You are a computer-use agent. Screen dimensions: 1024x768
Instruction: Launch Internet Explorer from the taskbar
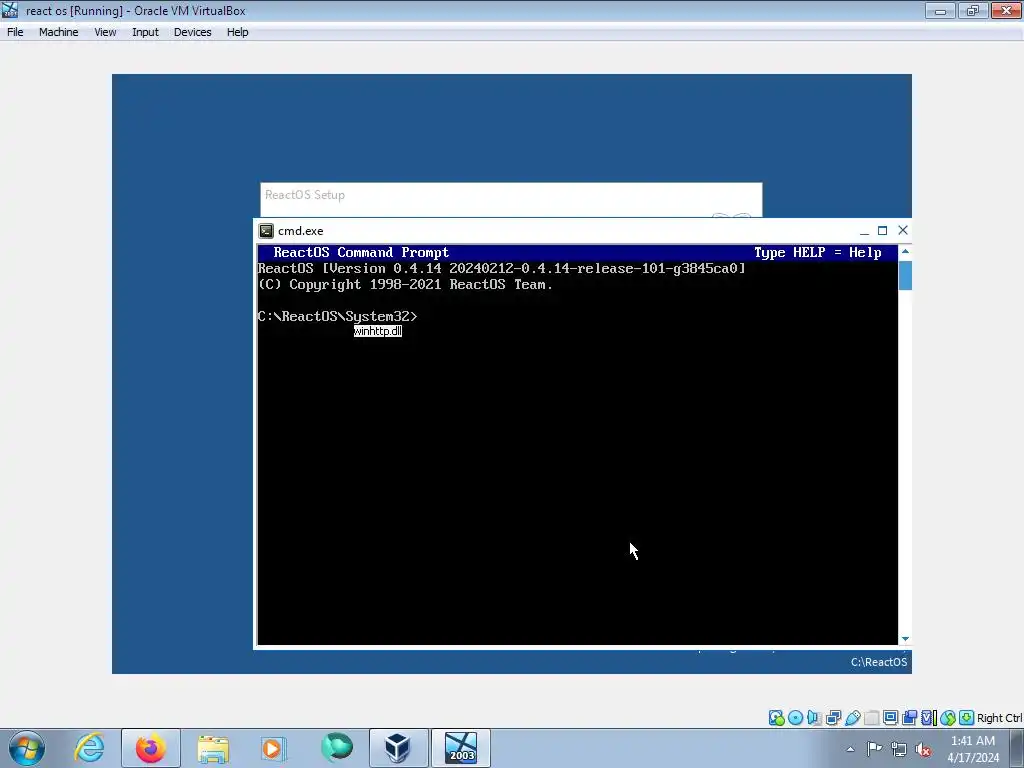click(x=89, y=748)
